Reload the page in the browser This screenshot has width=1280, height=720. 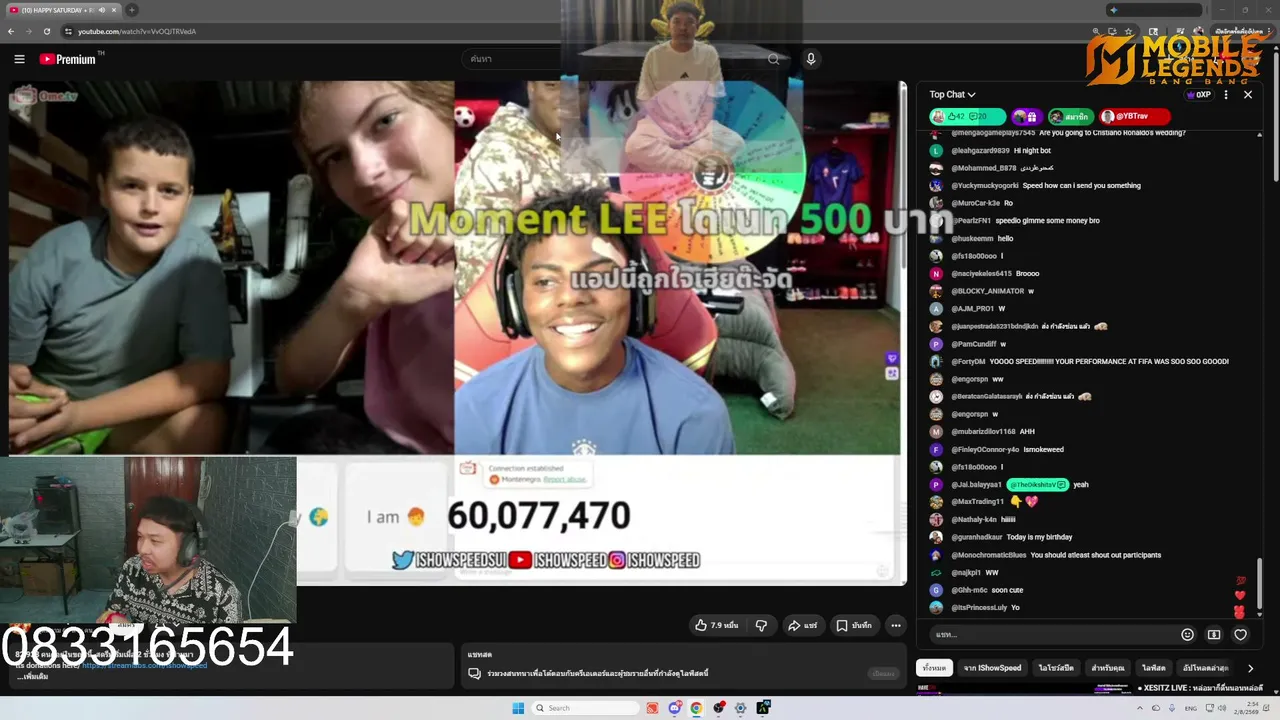coord(46,31)
